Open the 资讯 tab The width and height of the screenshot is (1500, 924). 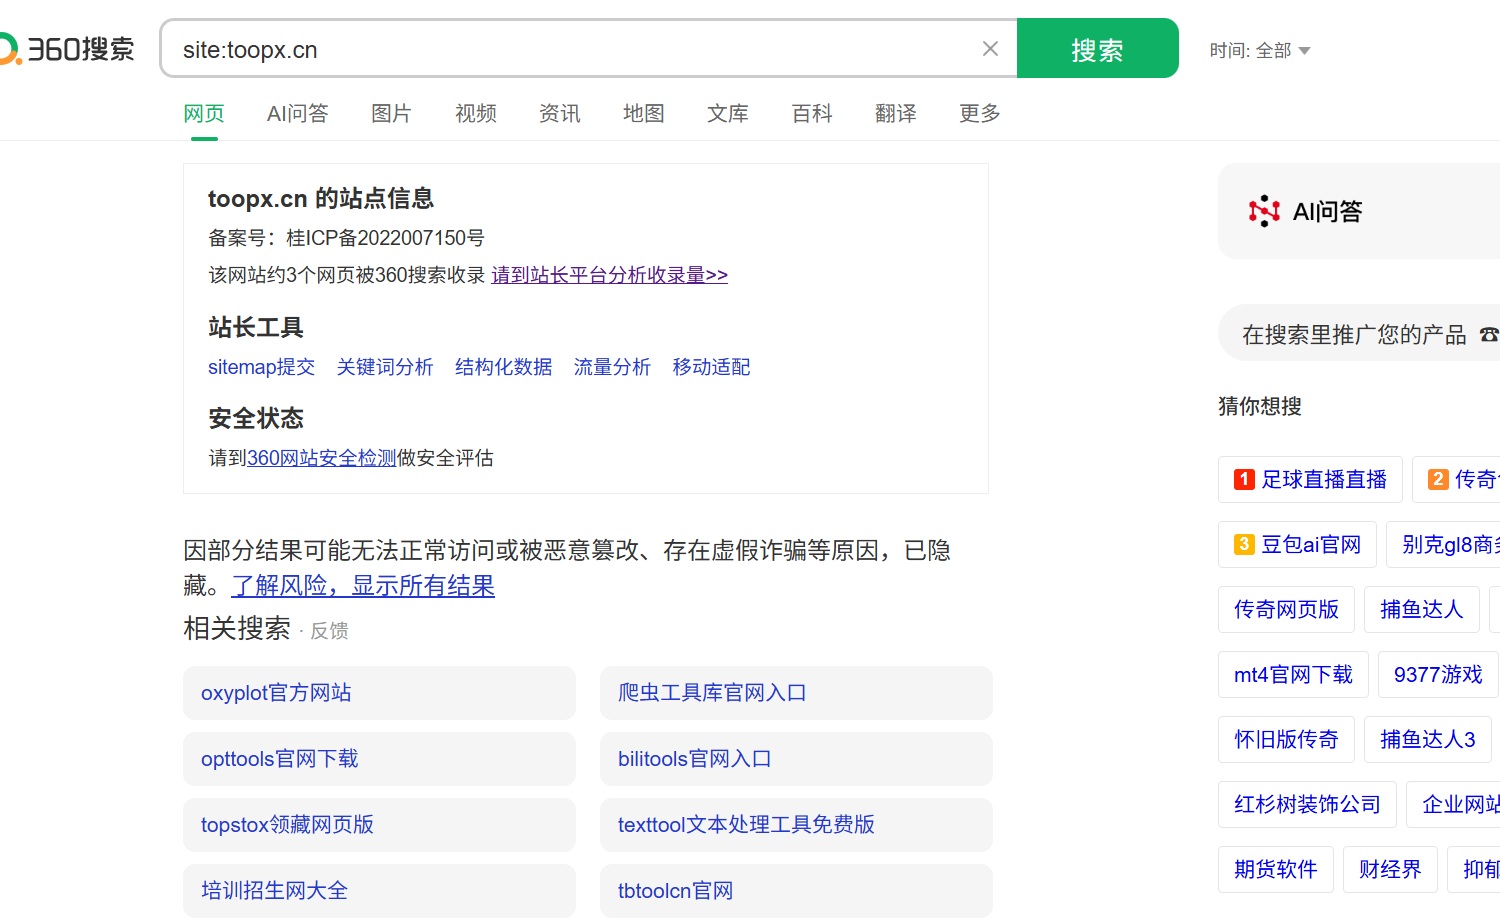(560, 114)
